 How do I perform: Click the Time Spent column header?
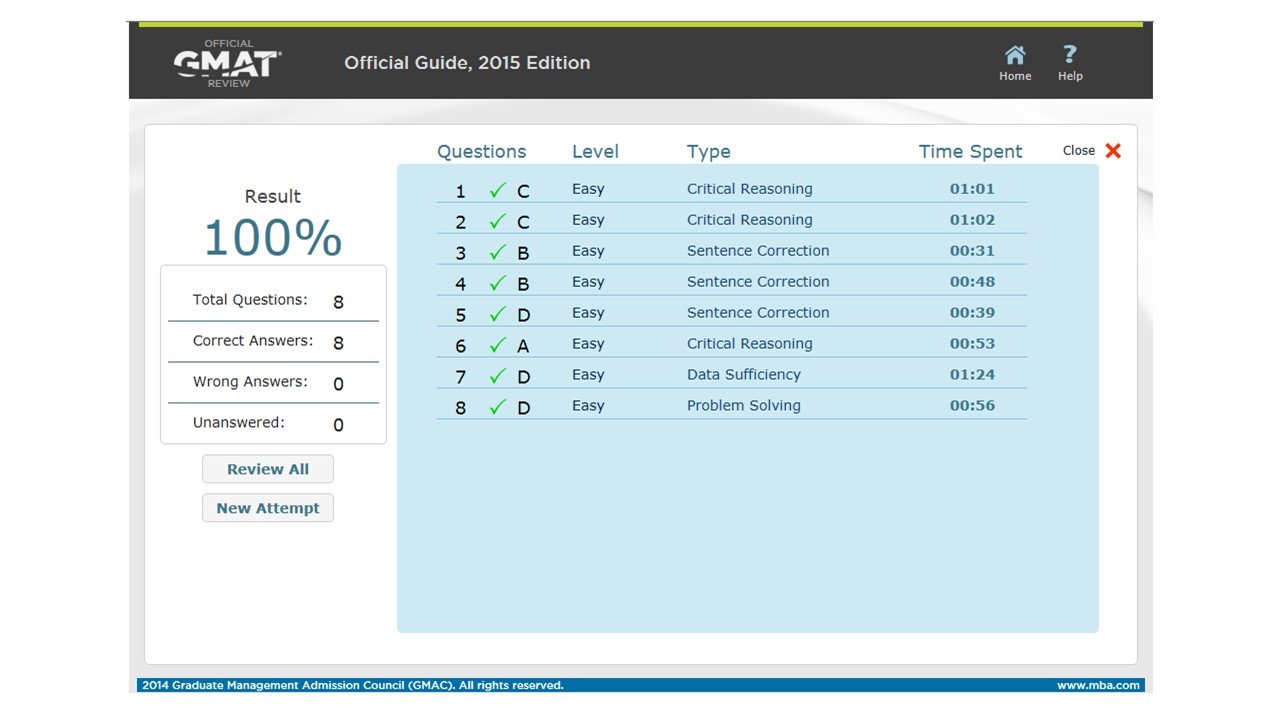[970, 152]
